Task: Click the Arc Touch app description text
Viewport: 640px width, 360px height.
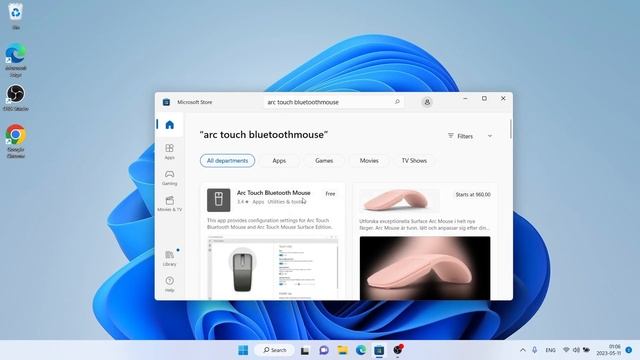Action: click(x=270, y=224)
